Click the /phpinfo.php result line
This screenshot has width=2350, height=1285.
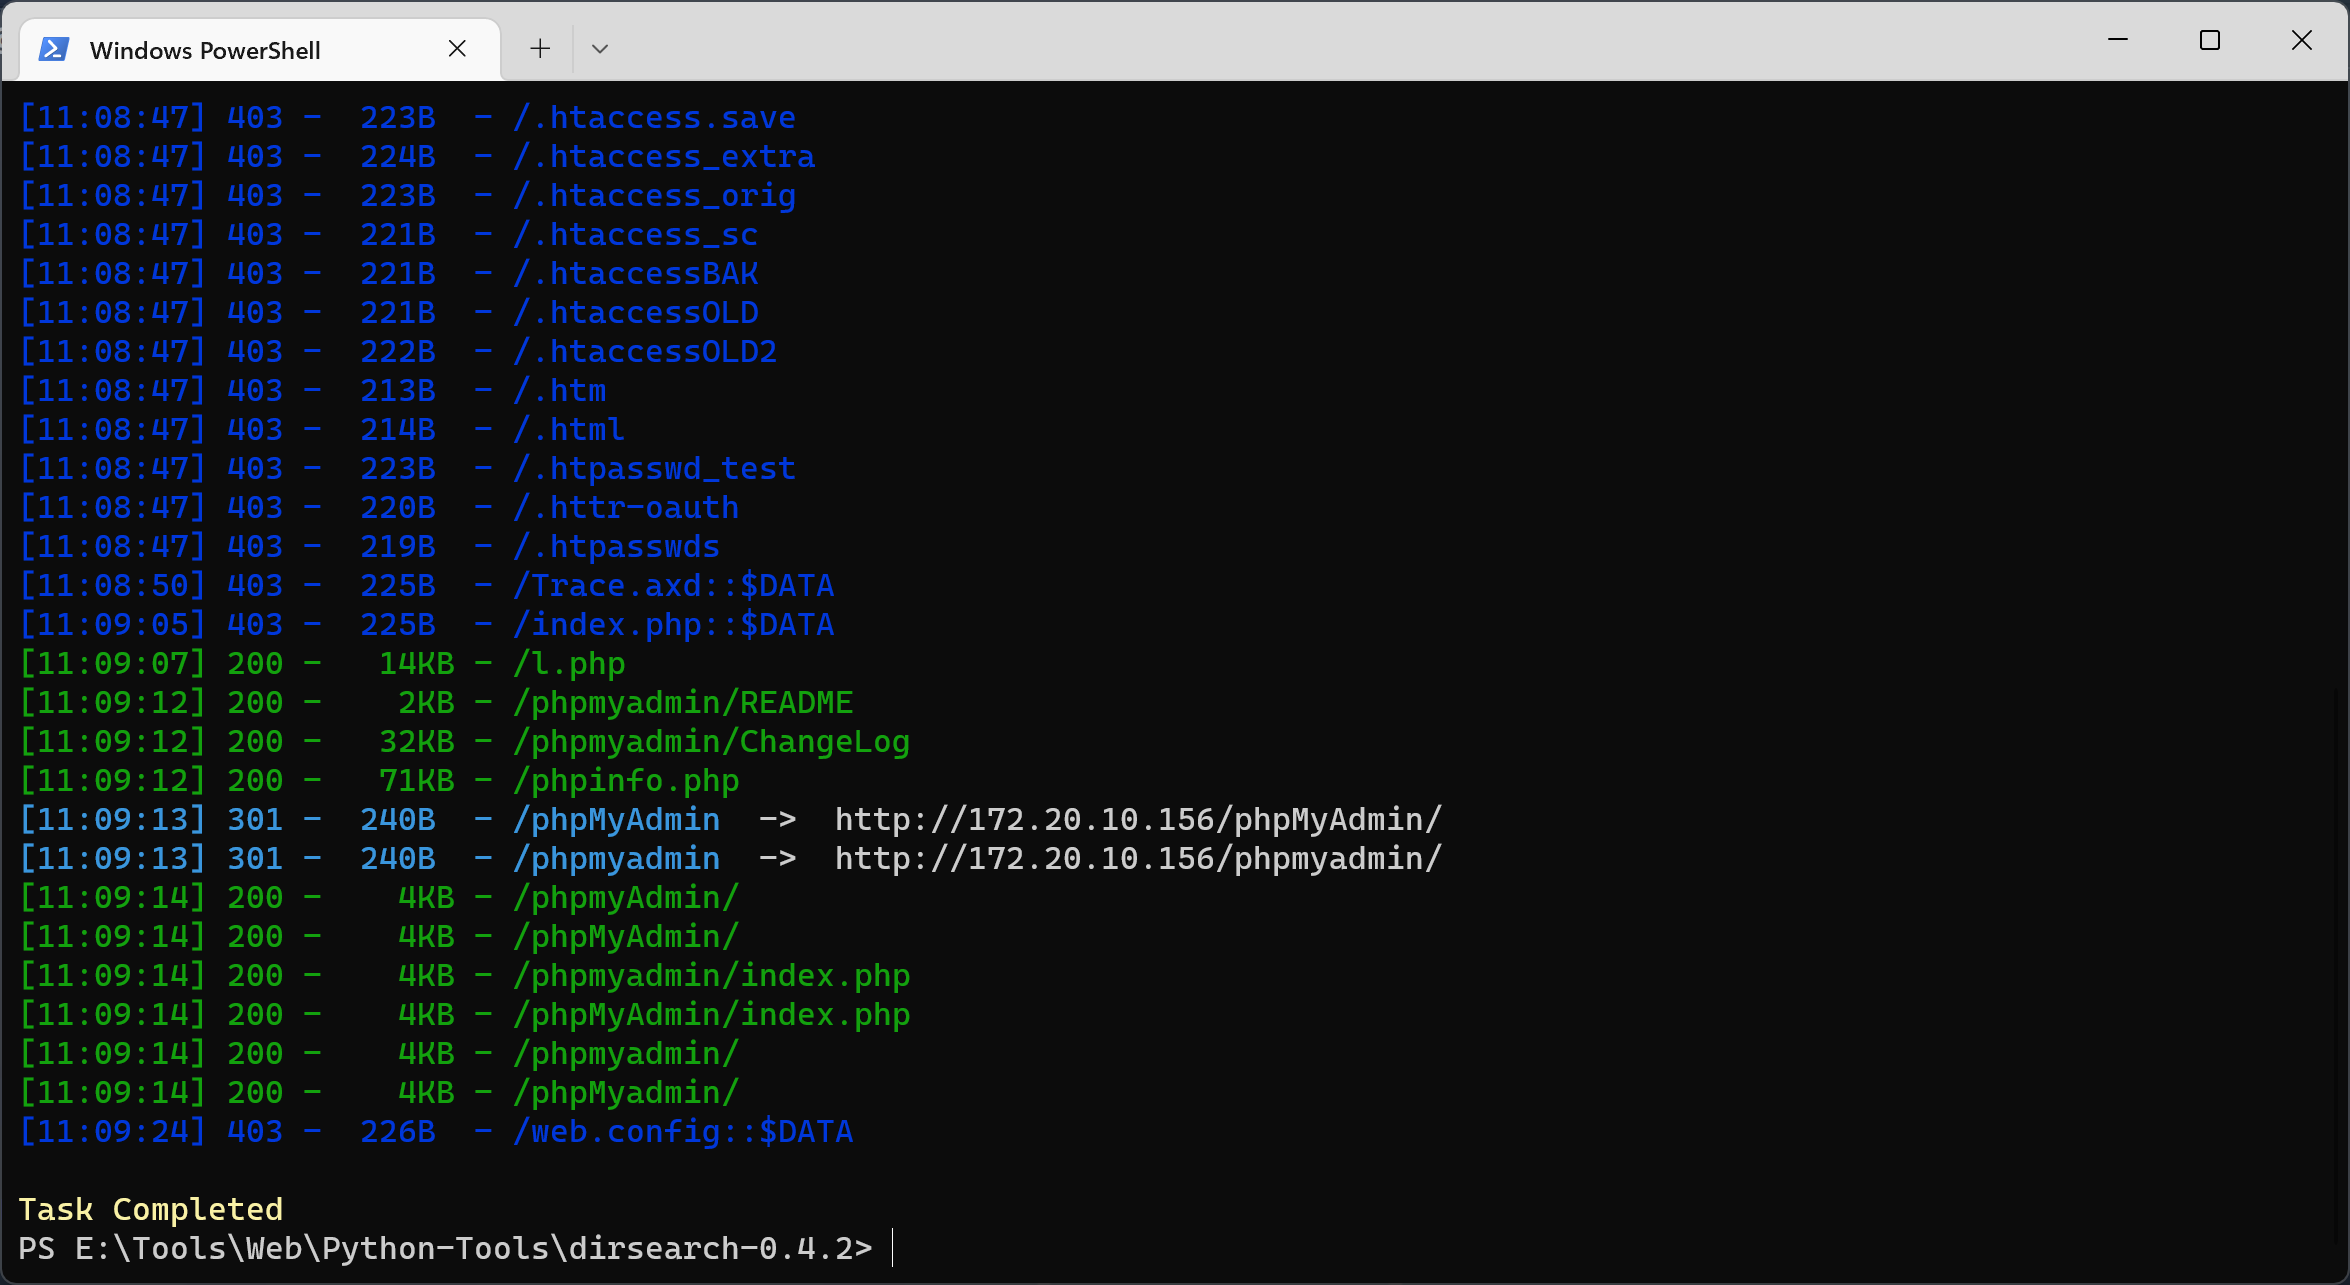tap(625, 781)
